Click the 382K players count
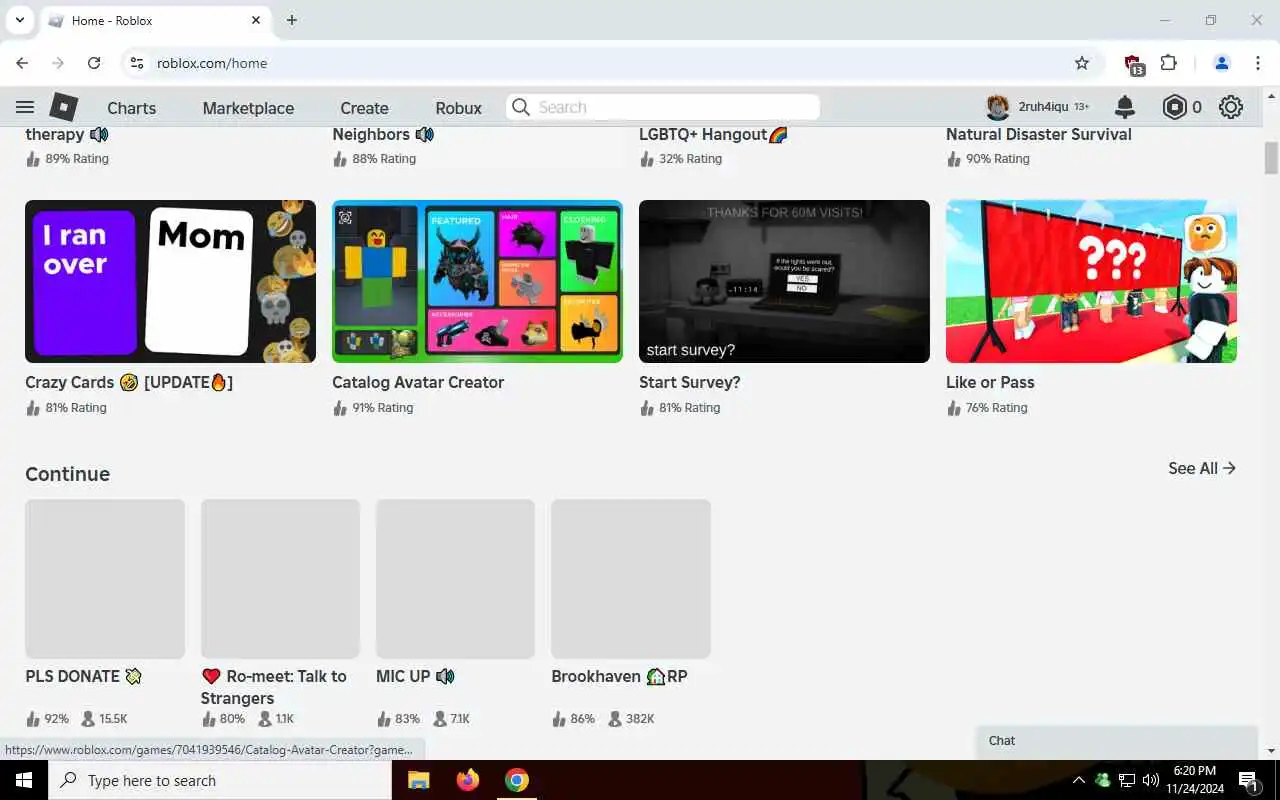The width and height of the screenshot is (1280, 800). (x=640, y=719)
